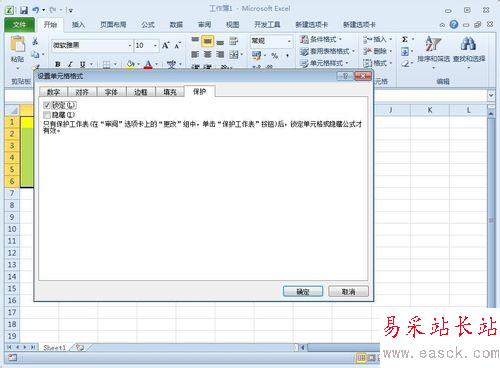The image size is (500, 368).
Task: Click the Paste clipboard icon
Action: (18, 45)
